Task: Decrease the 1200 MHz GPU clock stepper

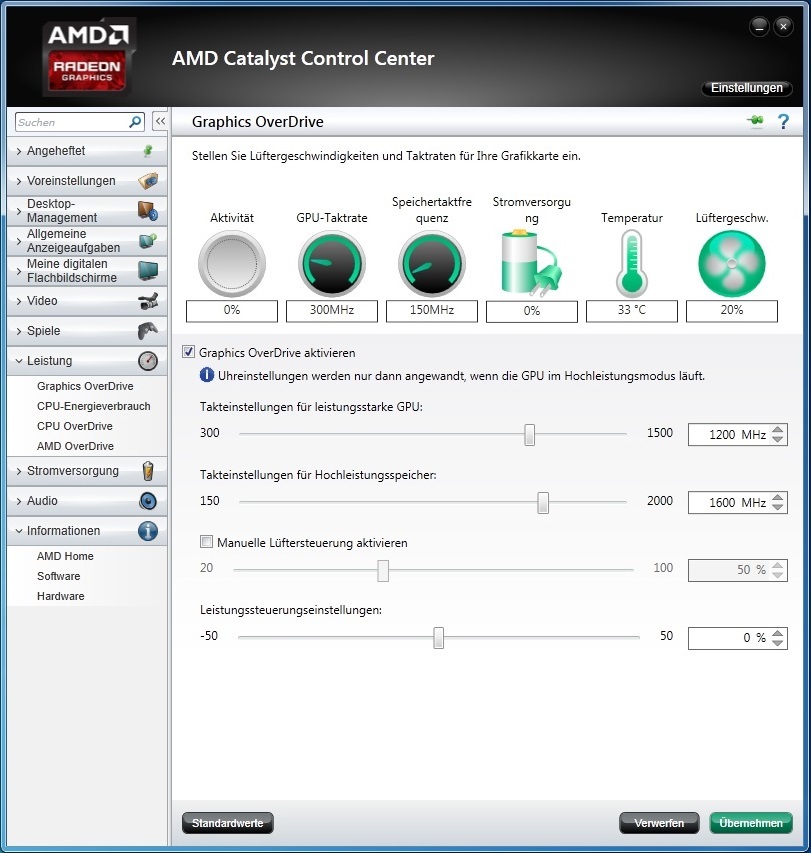Action: point(778,440)
